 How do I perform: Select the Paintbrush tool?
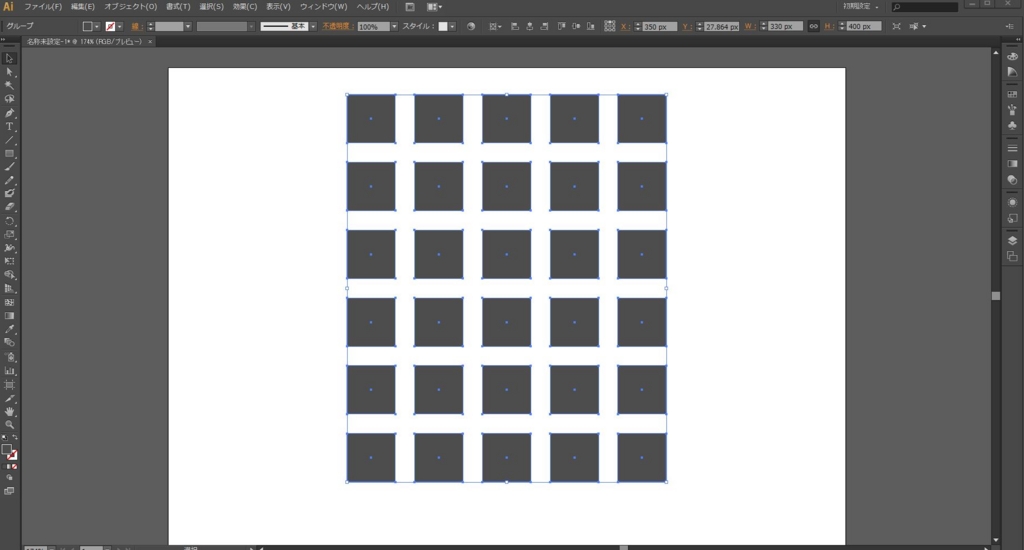[9, 167]
